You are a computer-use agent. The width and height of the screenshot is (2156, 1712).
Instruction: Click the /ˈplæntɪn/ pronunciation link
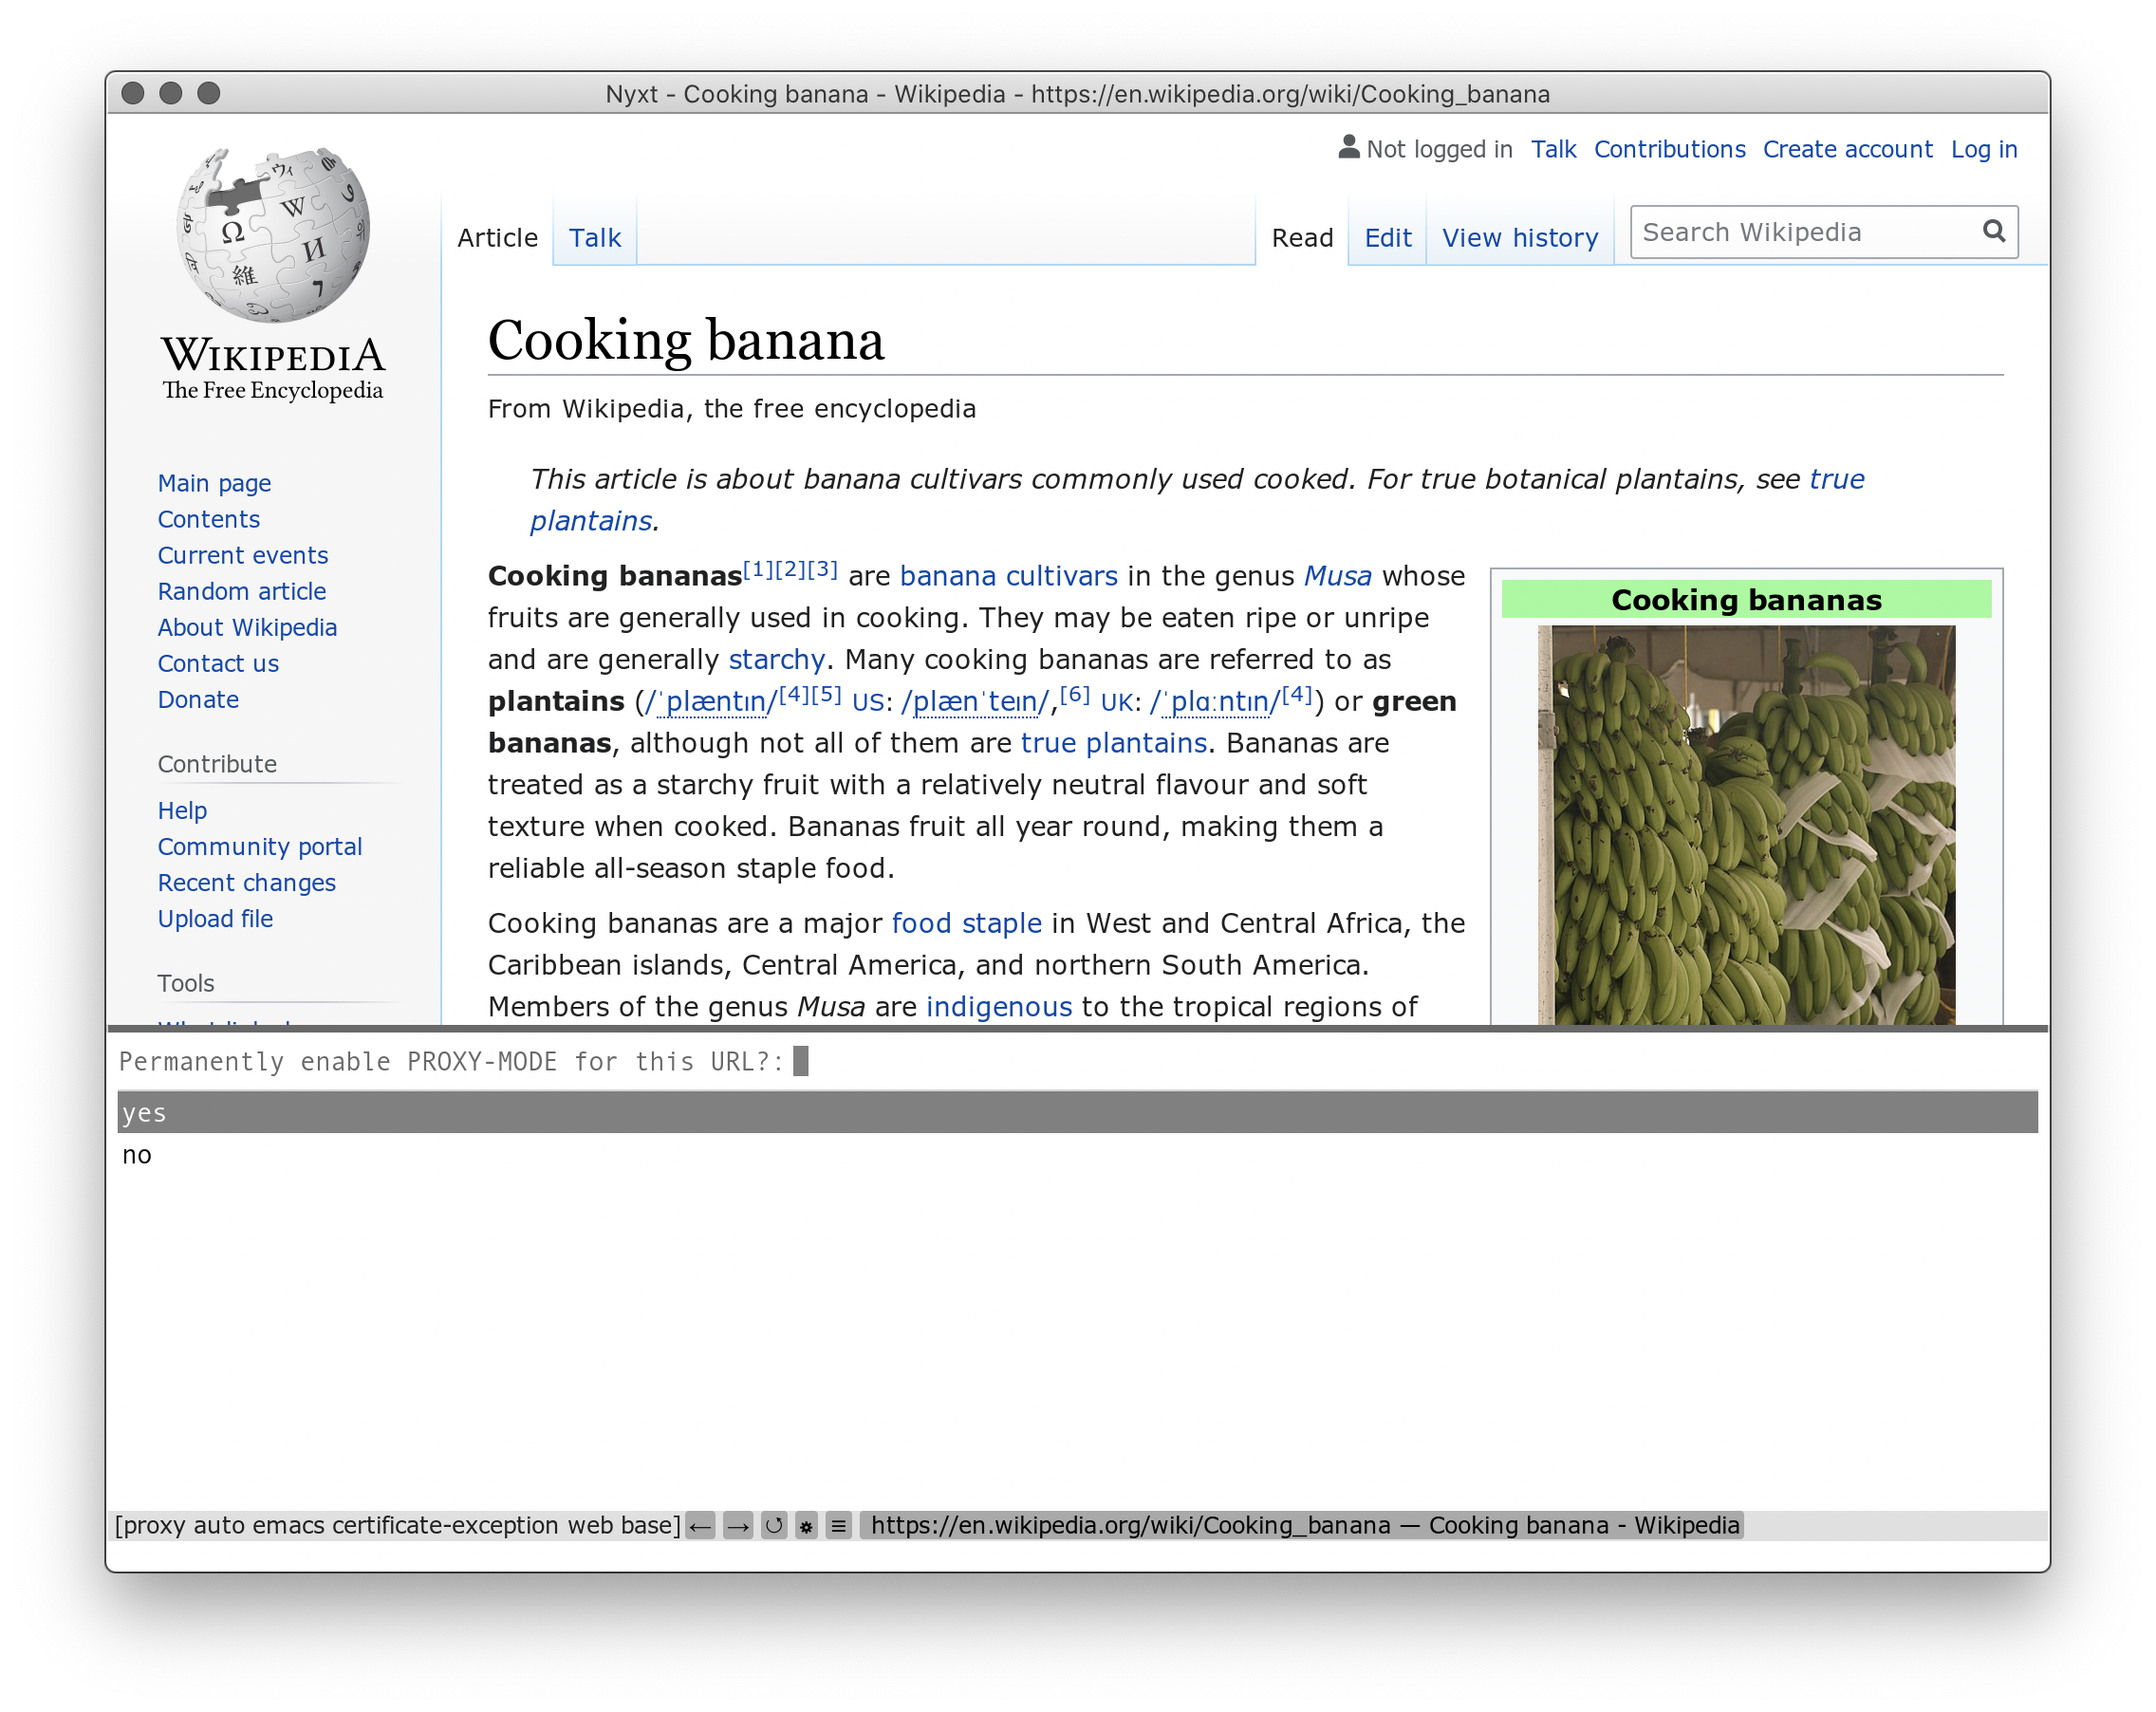click(711, 701)
